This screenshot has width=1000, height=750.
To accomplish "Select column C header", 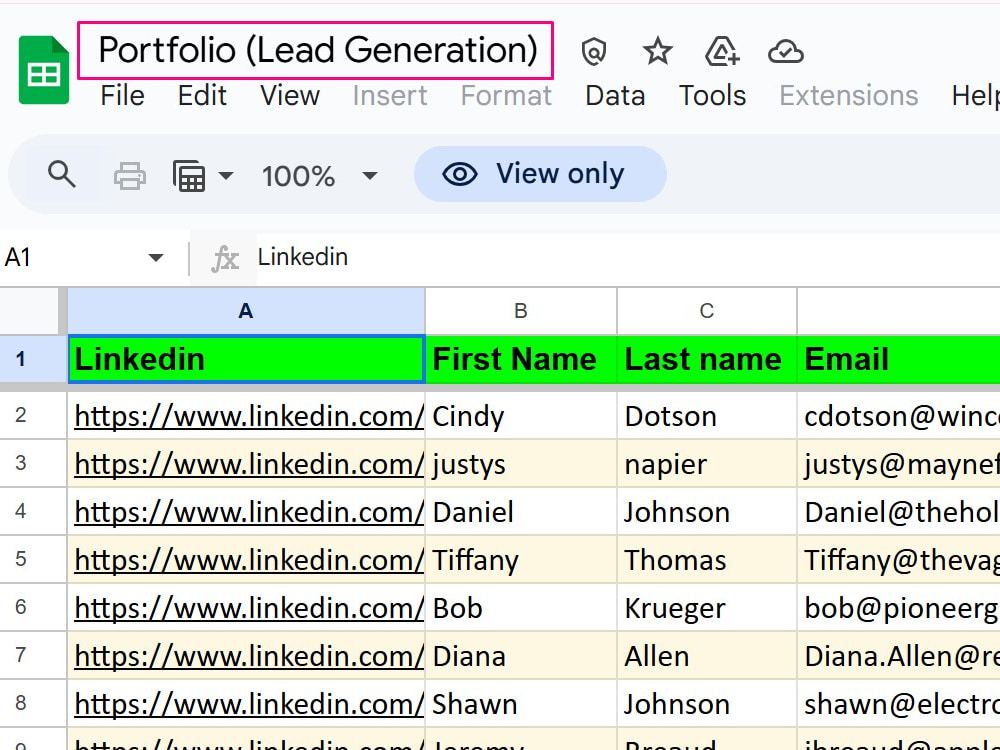I will pos(707,311).
